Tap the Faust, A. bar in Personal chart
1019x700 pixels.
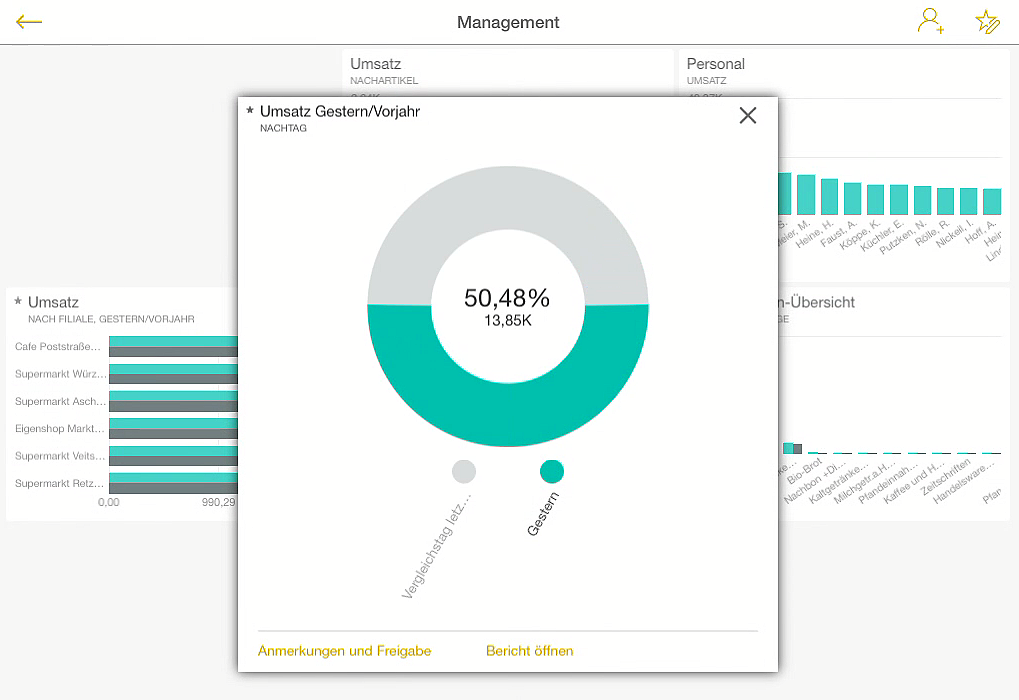coord(829,196)
